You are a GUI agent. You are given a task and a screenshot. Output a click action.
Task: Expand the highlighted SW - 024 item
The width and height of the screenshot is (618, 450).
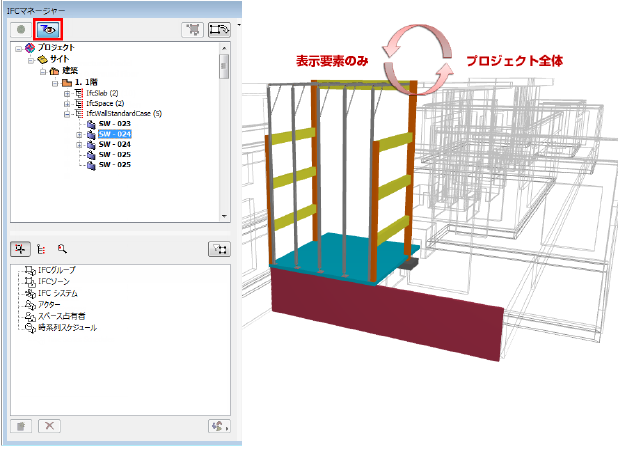(x=79, y=135)
